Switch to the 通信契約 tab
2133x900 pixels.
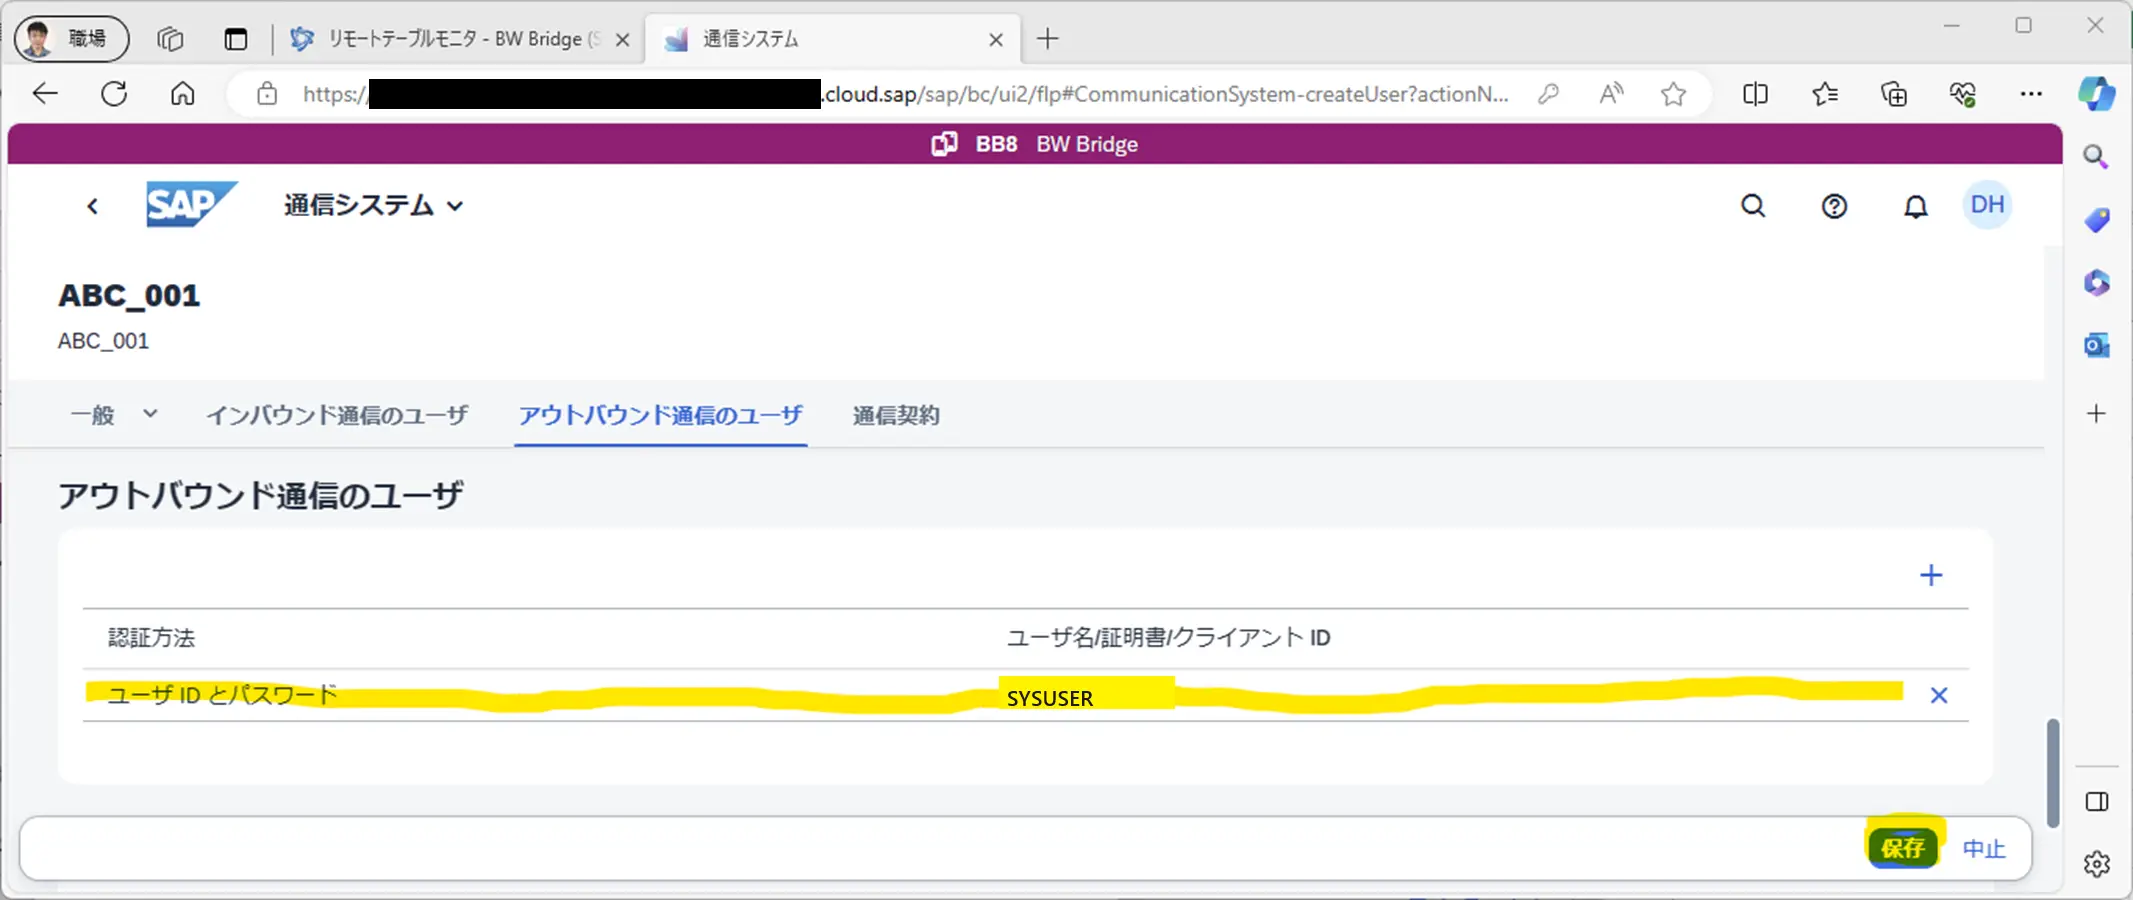(x=896, y=415)
